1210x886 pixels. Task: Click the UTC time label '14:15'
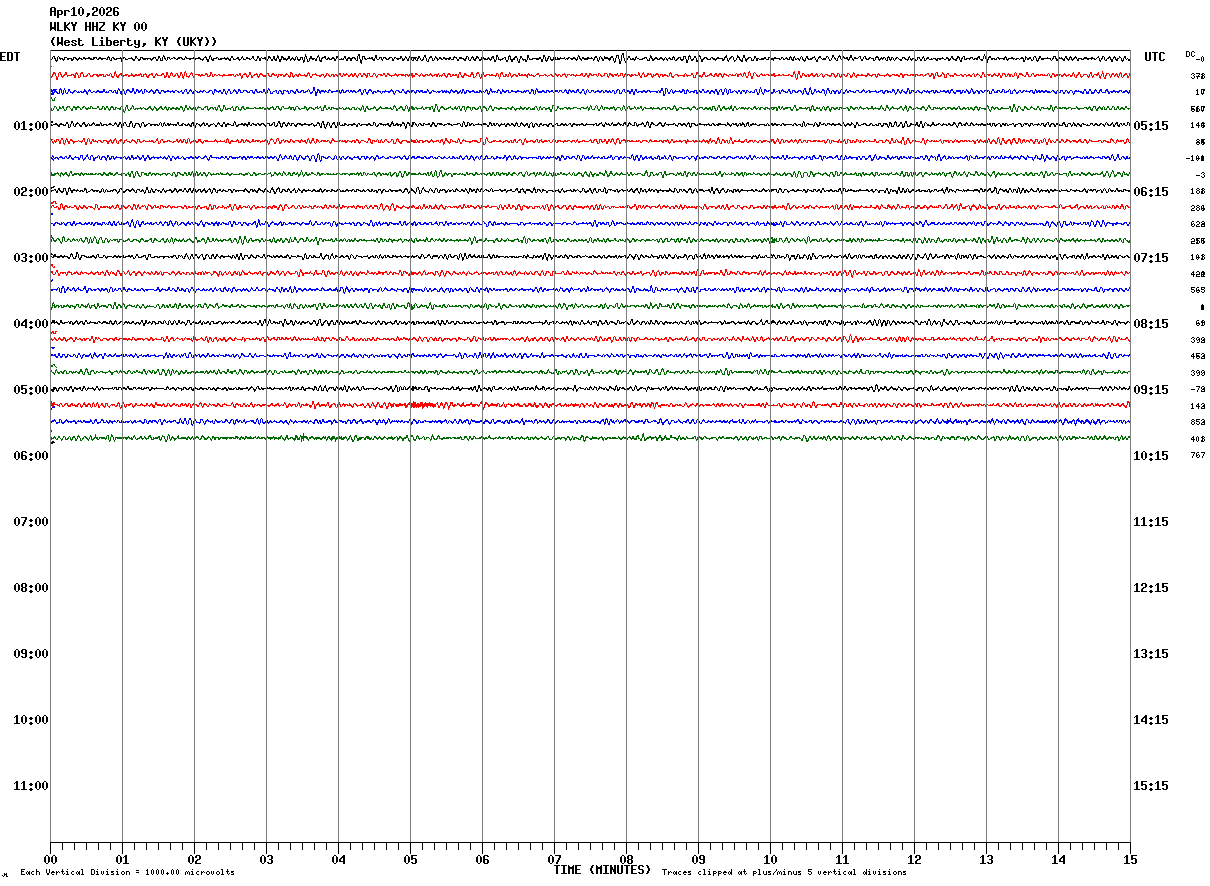(x=1151, y=720)
